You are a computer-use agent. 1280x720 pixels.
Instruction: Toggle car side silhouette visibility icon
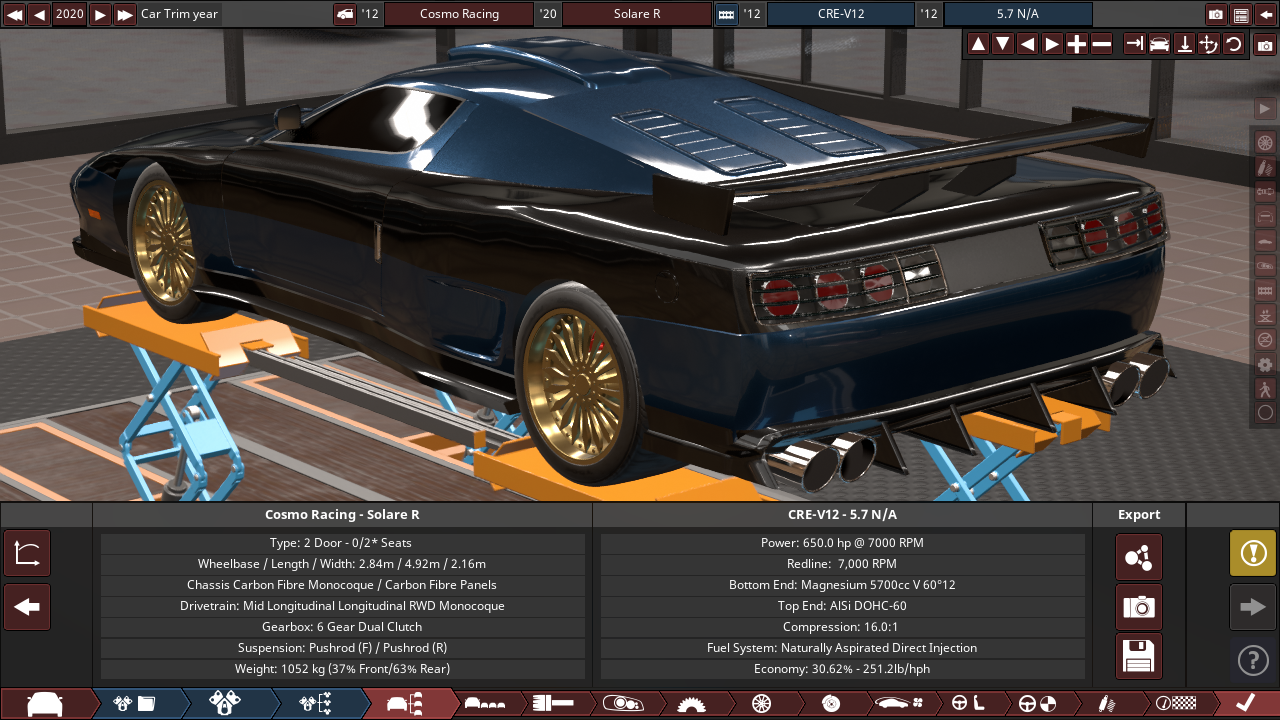[1265, 240]
